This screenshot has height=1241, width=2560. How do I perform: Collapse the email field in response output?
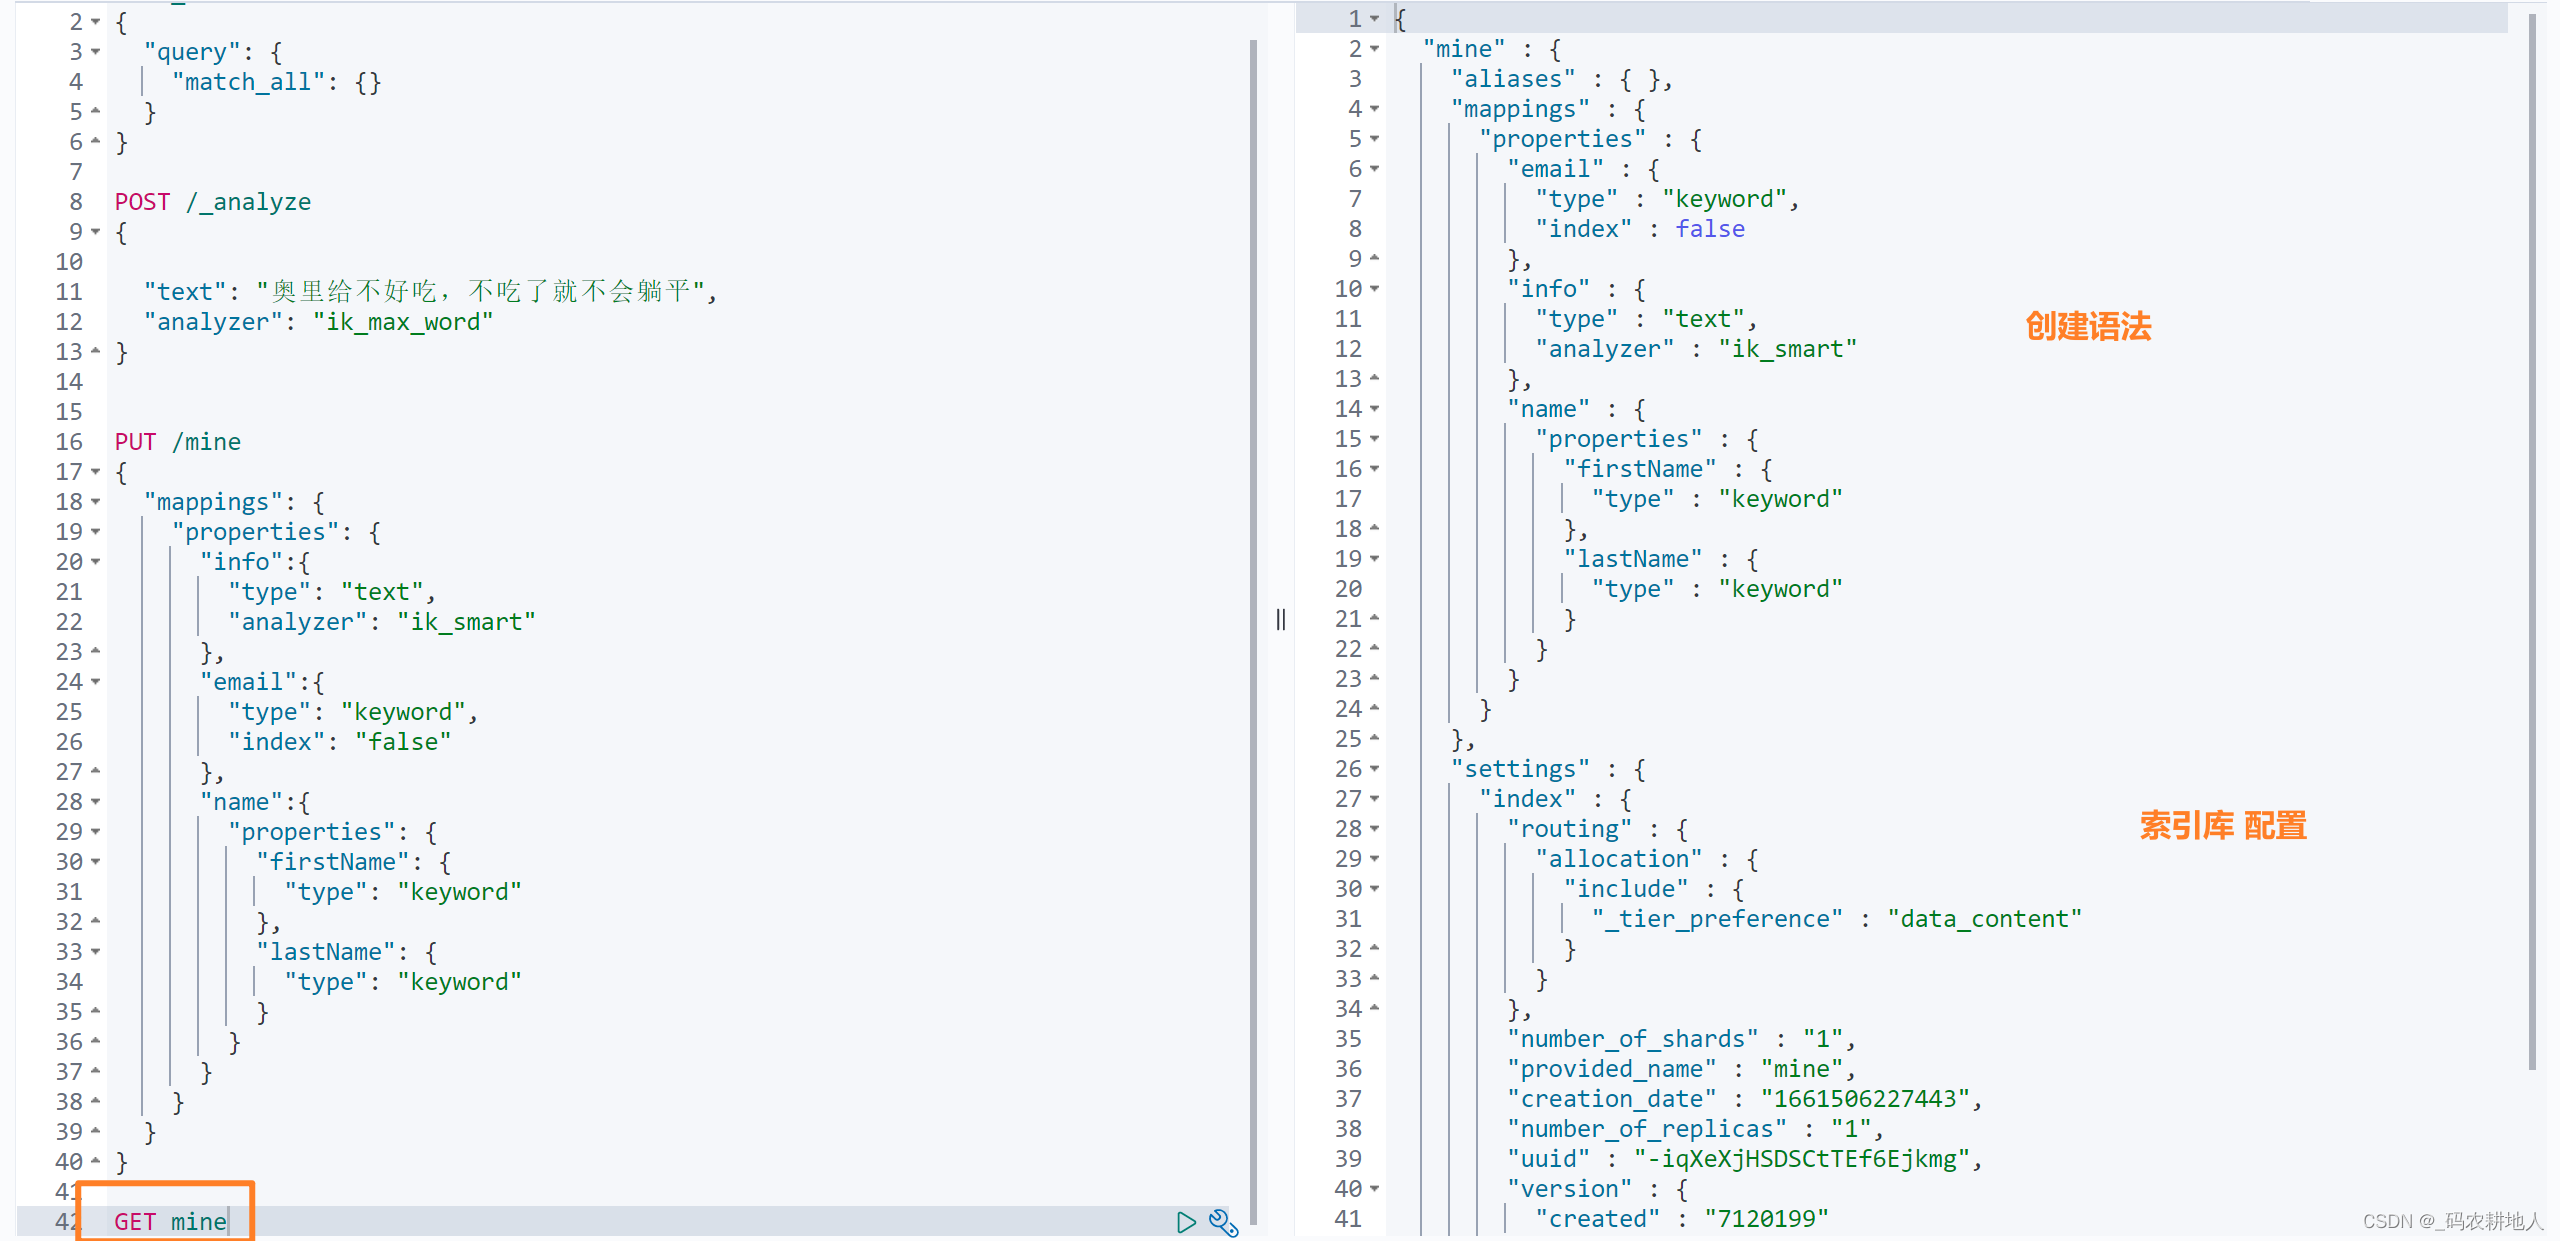tap(1375, 169)
